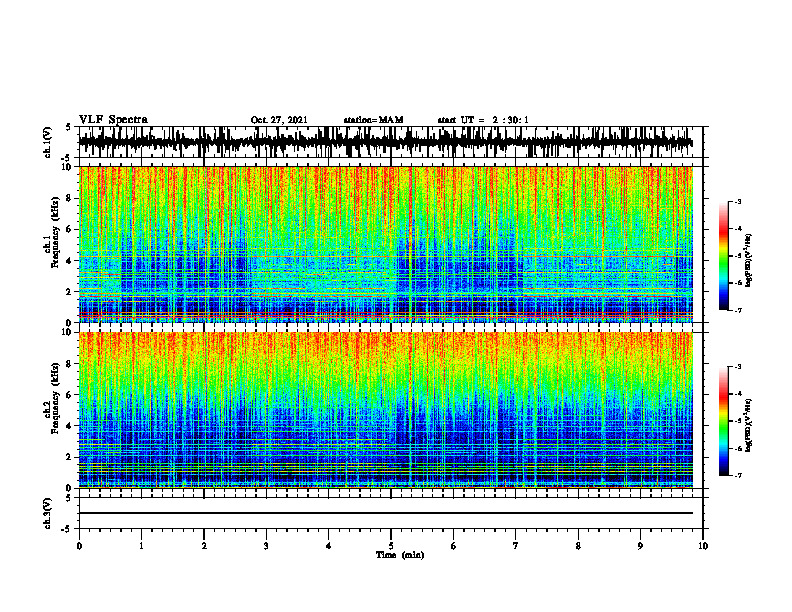The height and width of the screenshot is (612, 792).
Task: Click the "ch.3(V)" axis label
Action: [x=48, y=513]
